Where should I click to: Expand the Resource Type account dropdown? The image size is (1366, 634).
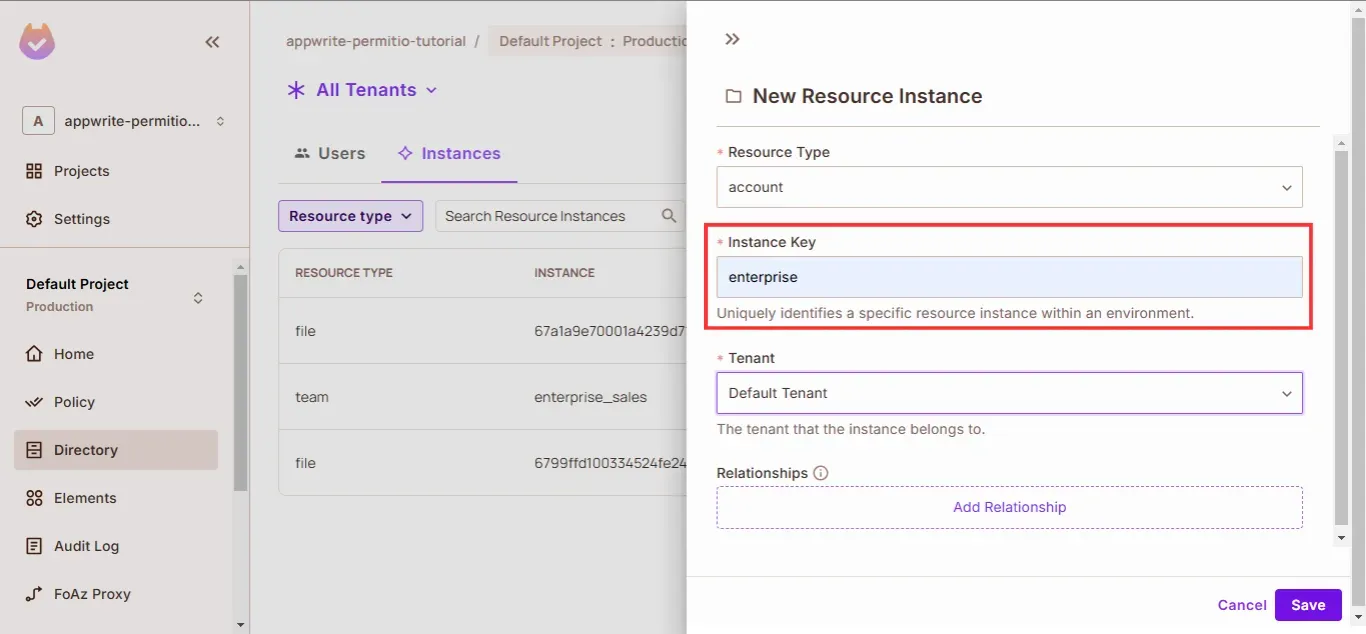click(1009, 187)
